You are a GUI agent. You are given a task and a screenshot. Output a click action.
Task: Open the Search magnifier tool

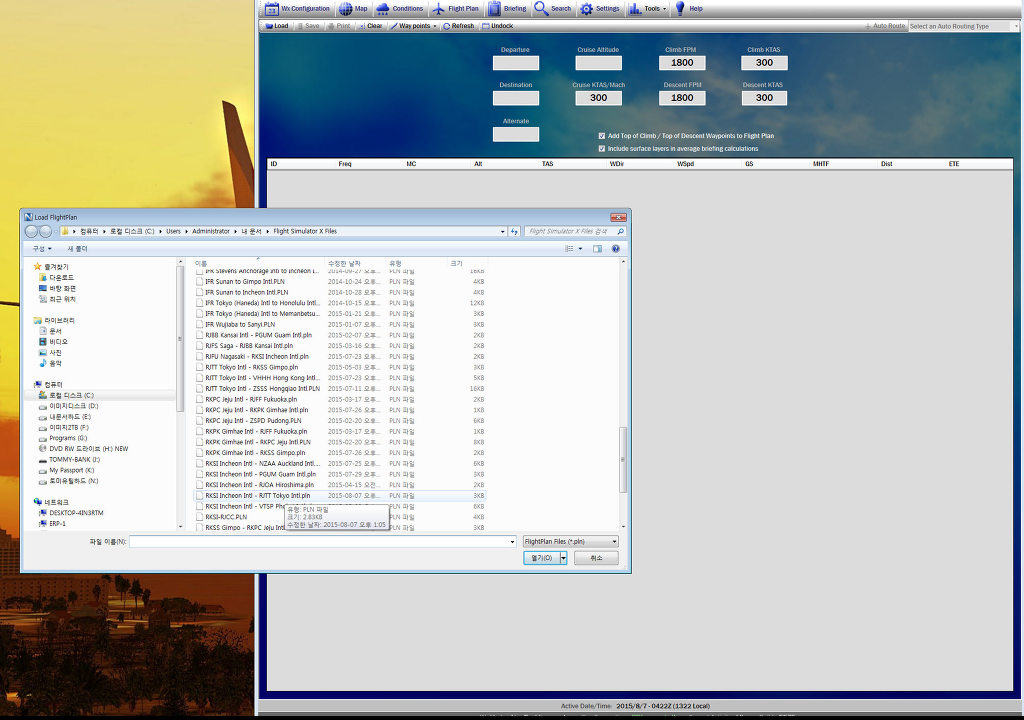coord(552,8)
